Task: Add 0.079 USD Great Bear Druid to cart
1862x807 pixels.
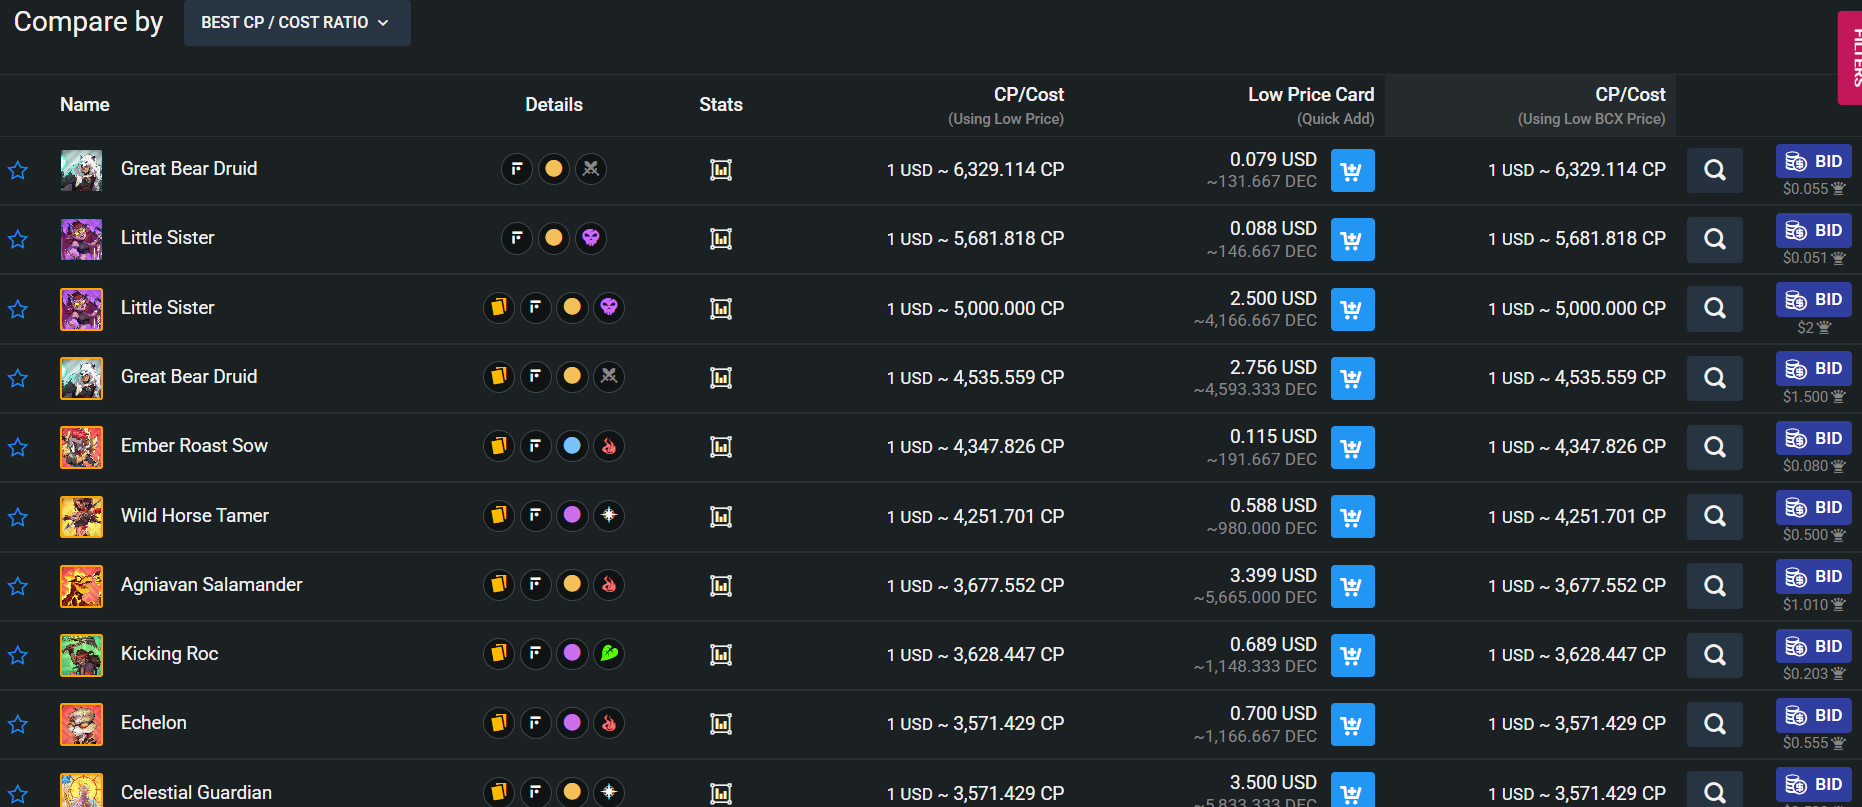Action: (x=1352, y=171)
